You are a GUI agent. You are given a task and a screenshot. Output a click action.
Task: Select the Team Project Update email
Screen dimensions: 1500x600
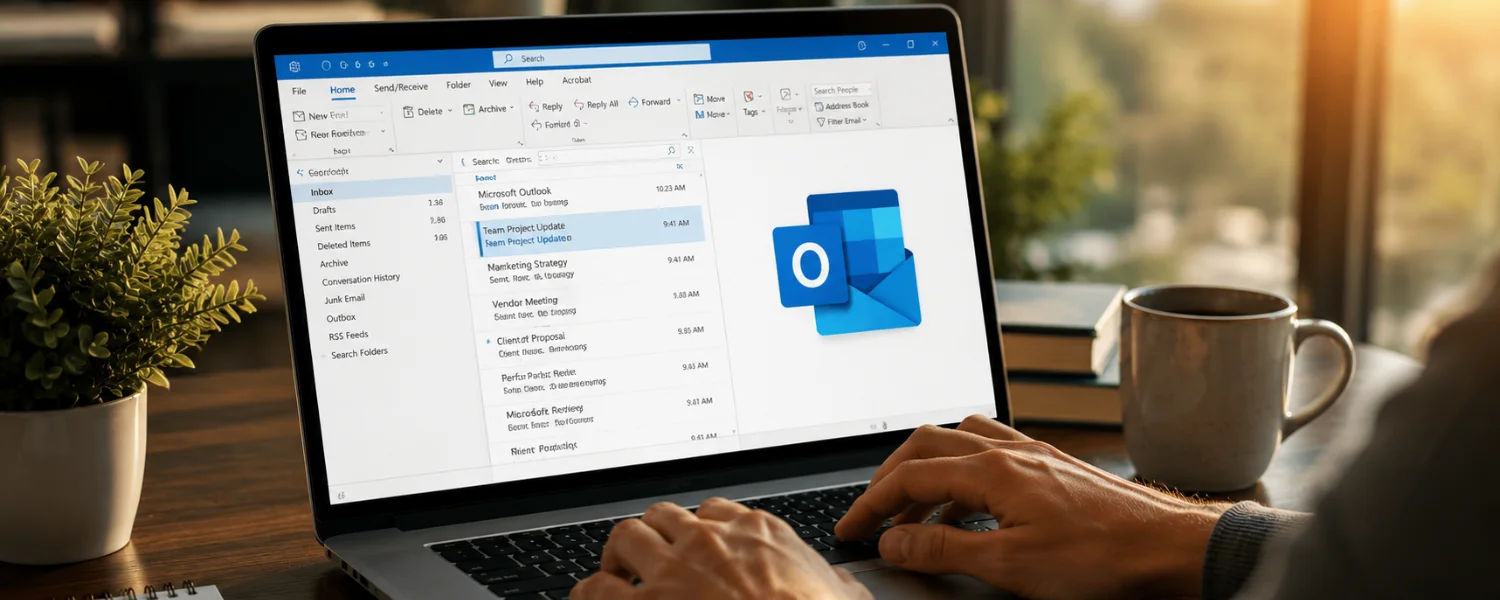(x=589, y=231)
